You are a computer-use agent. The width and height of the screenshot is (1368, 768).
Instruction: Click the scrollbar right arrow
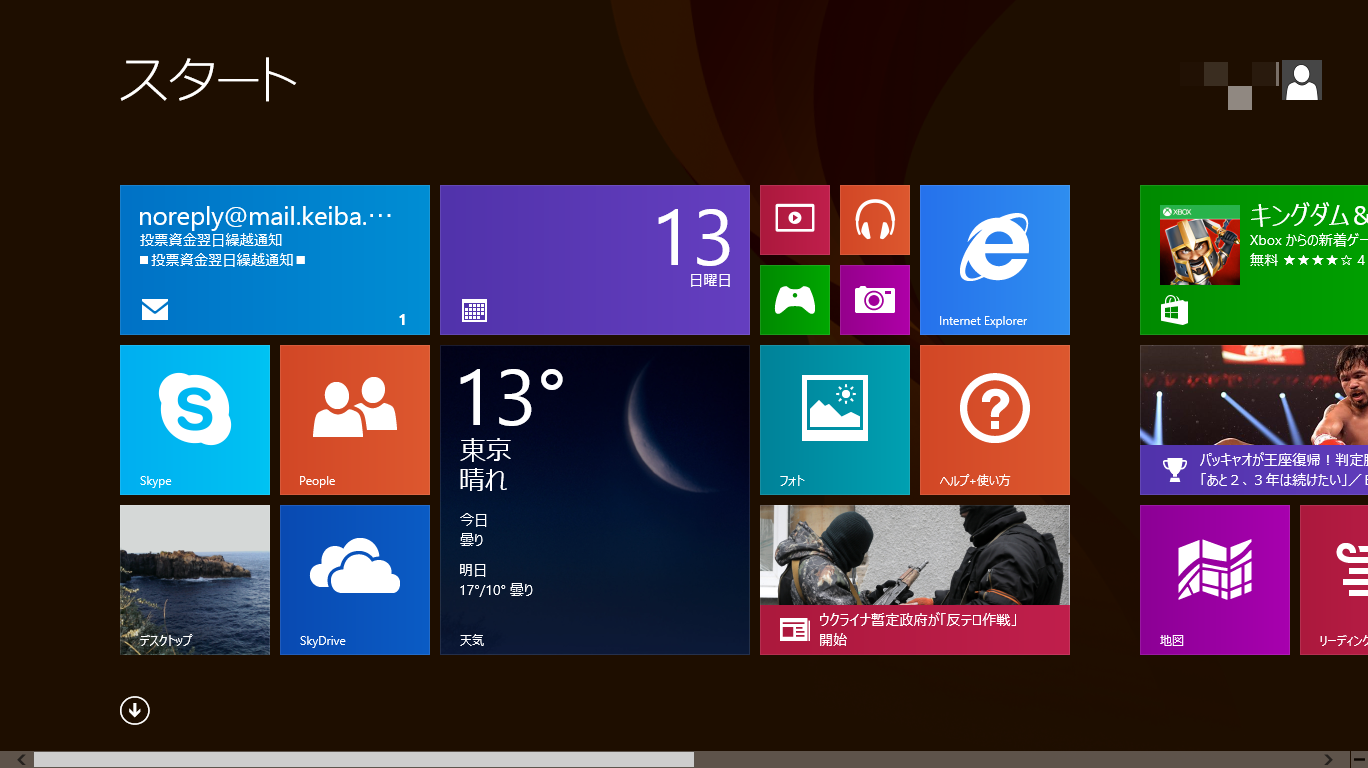(x=1328, y=760)
